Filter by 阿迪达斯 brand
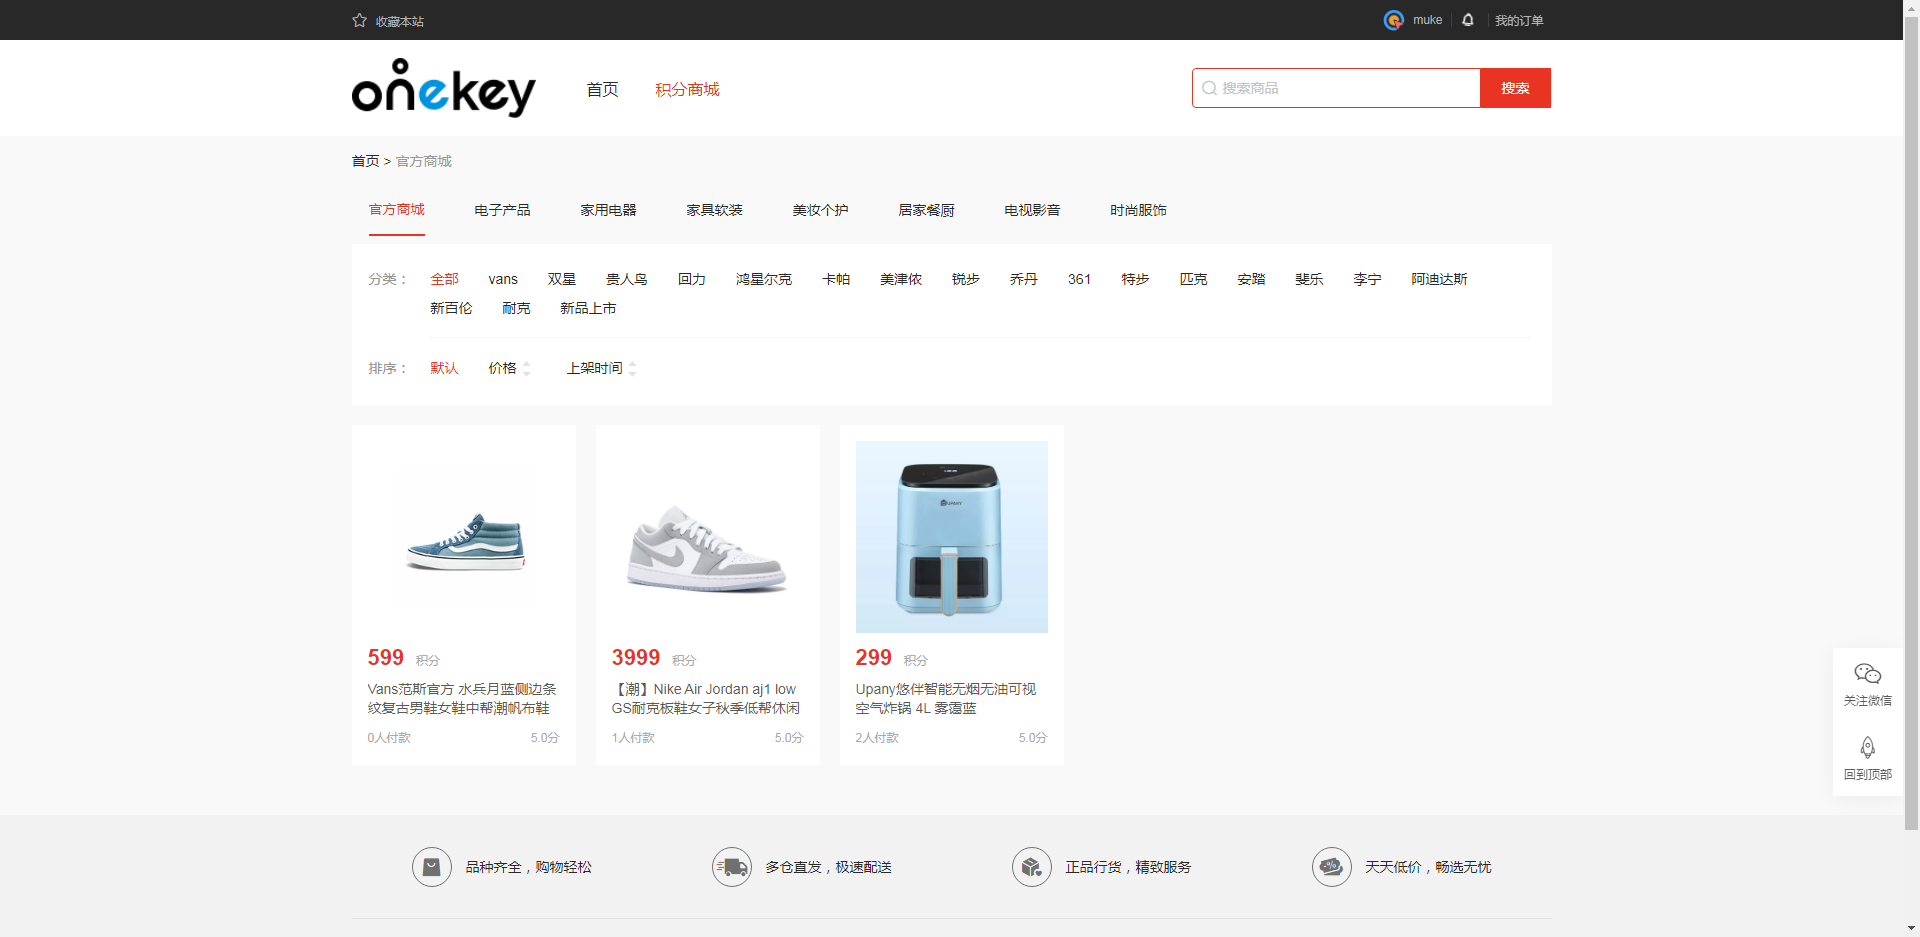1920x937 pixels. (1439, 279)
